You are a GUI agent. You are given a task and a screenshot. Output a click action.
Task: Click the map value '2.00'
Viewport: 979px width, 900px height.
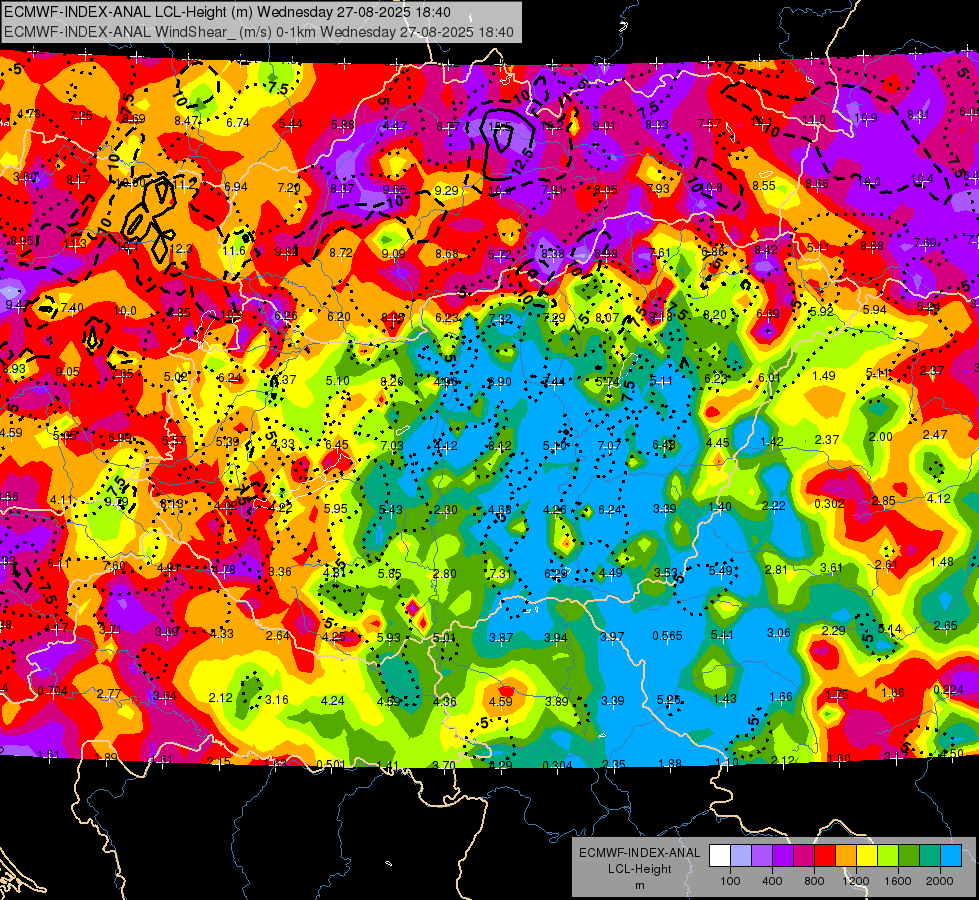coord(880,437)
